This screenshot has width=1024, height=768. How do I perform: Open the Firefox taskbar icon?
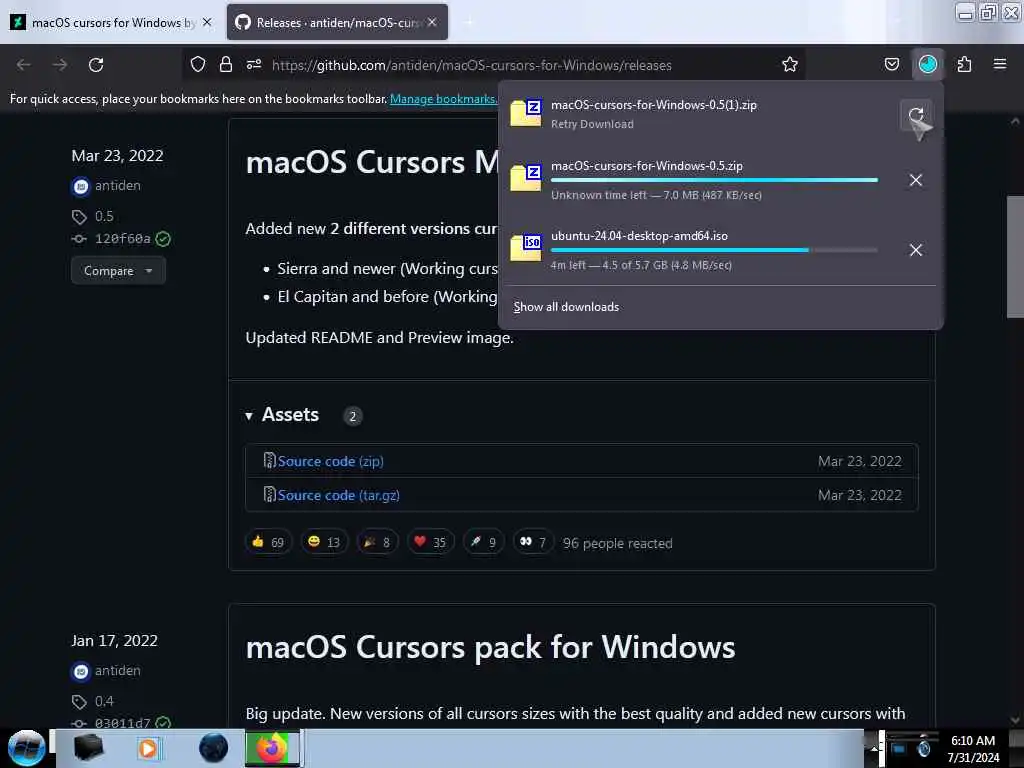(x=272, y=748)
